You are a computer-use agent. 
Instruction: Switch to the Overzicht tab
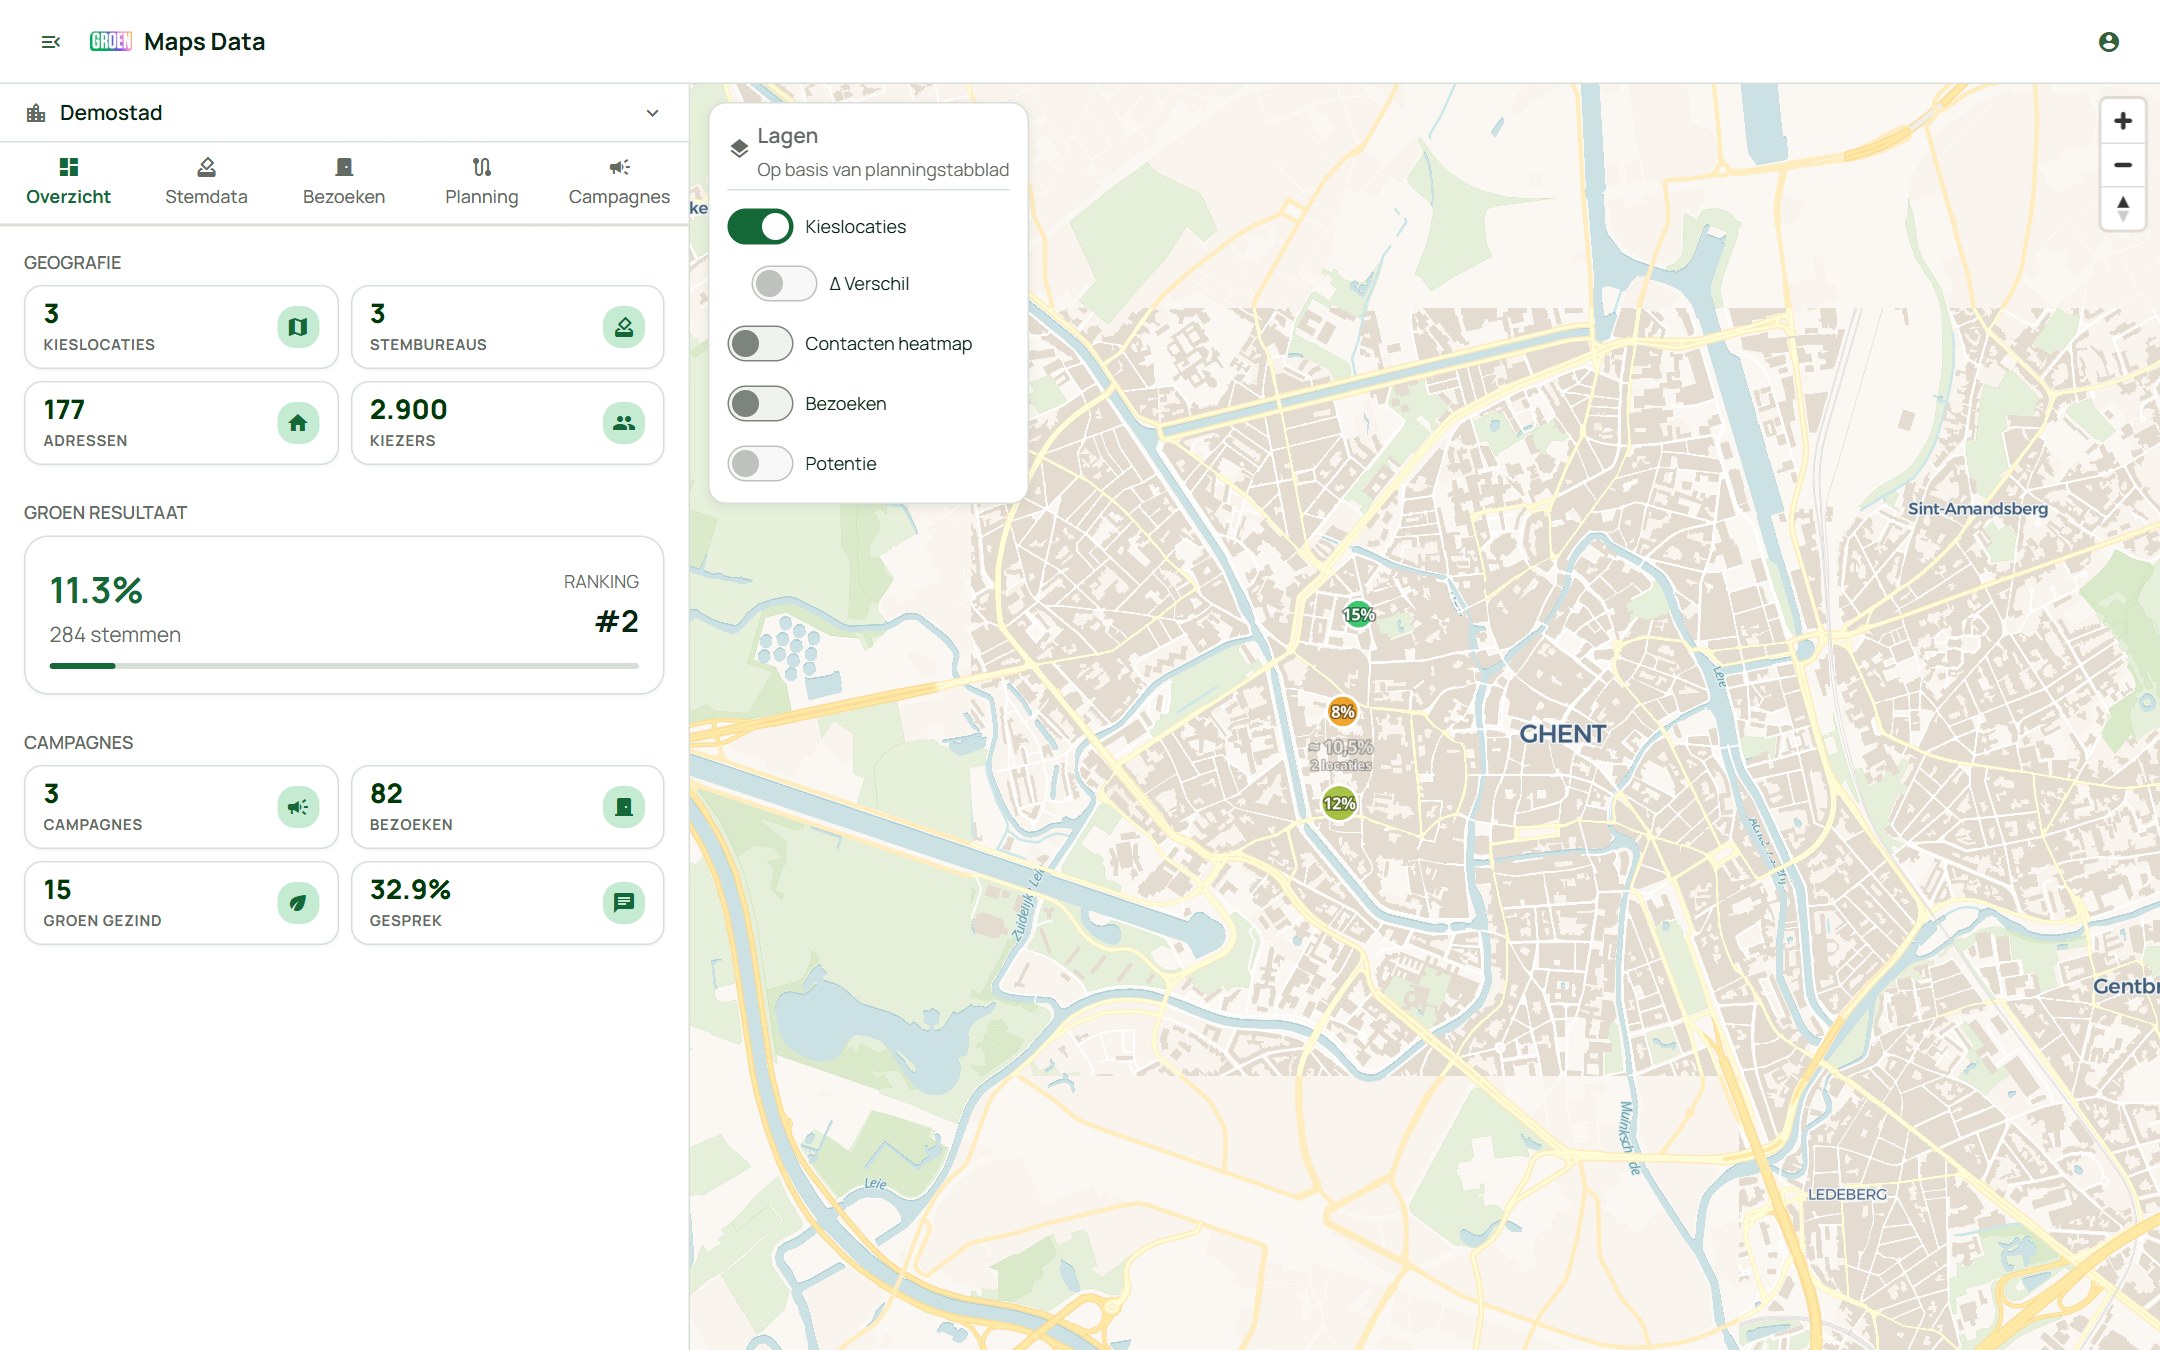(x=68, y=182)
